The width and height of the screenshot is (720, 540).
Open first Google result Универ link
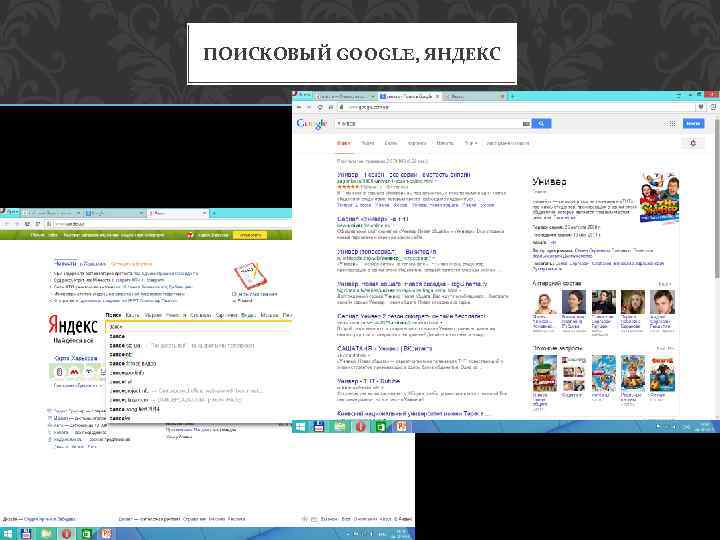pyautogui.click(x=404, y=175)
